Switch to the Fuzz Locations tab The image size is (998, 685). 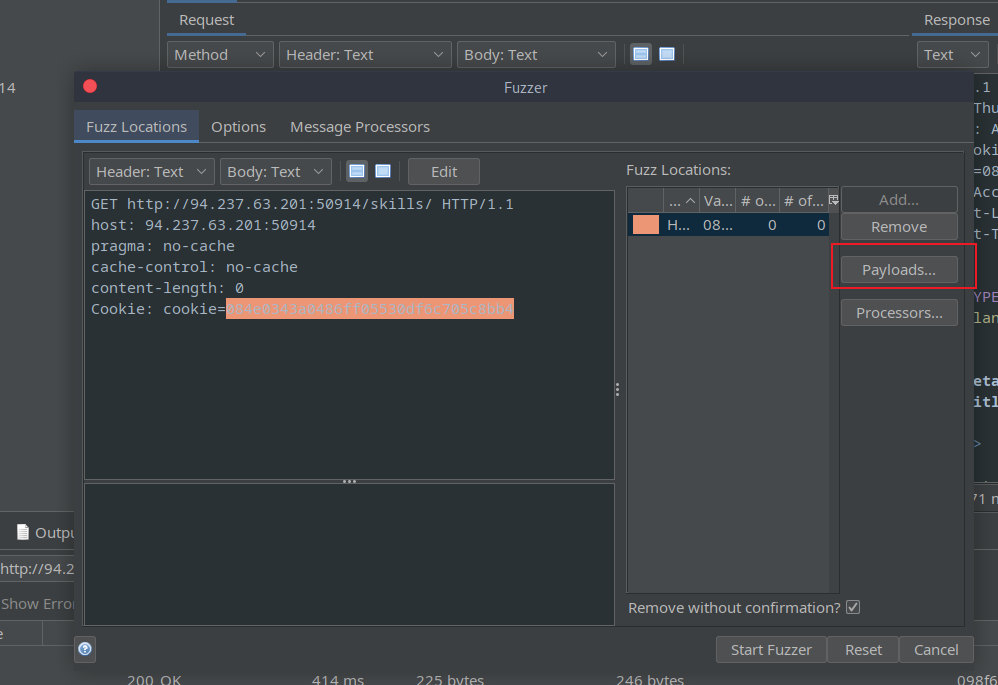pos(136,127)
